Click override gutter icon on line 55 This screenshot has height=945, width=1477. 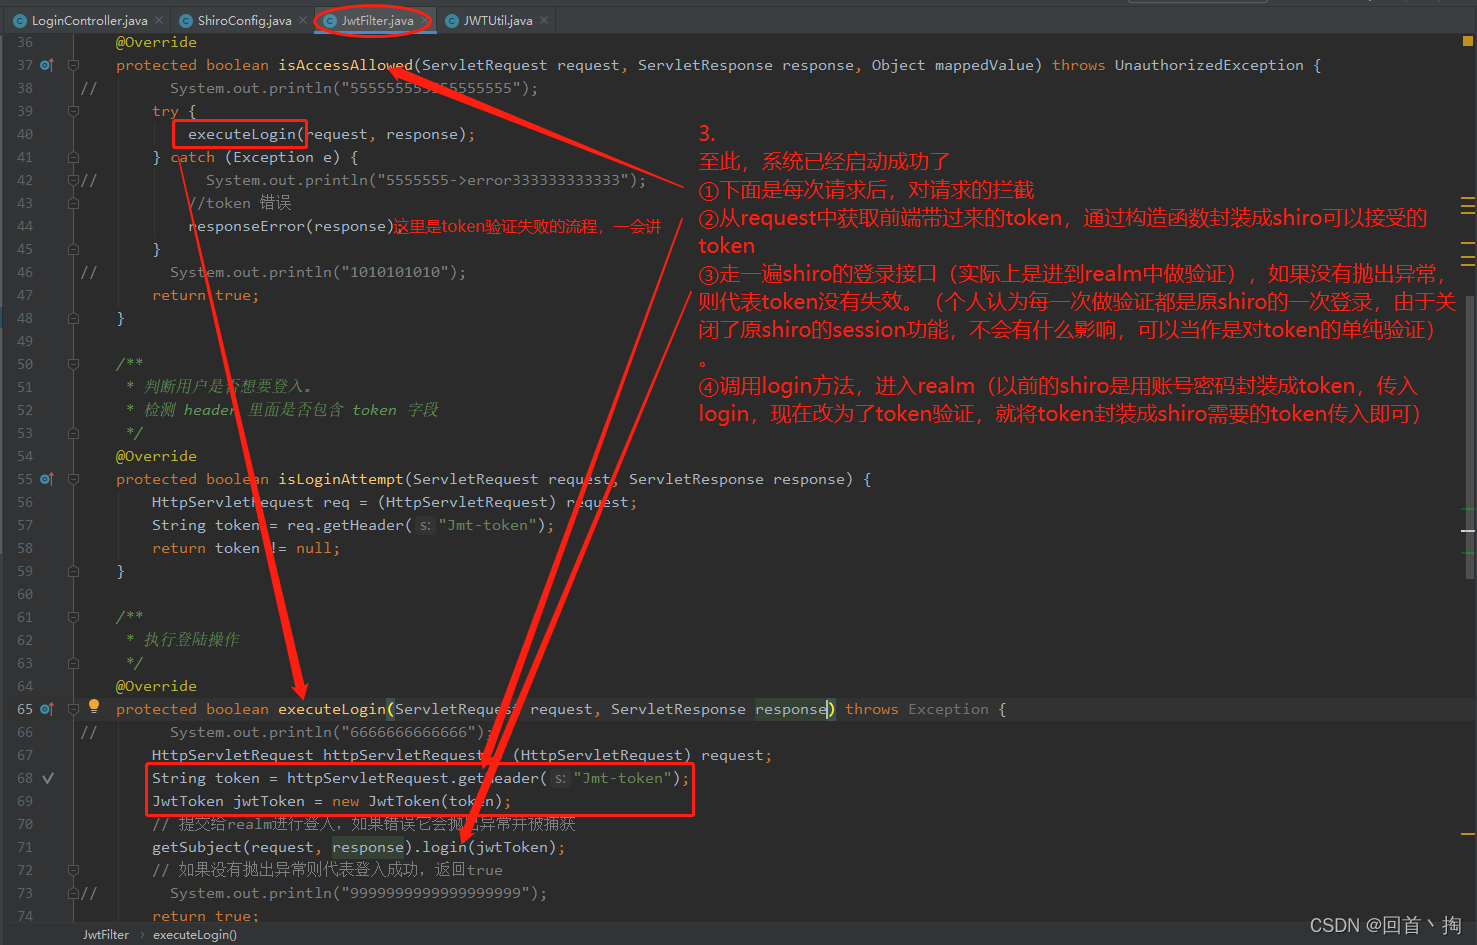pos(46,479)
